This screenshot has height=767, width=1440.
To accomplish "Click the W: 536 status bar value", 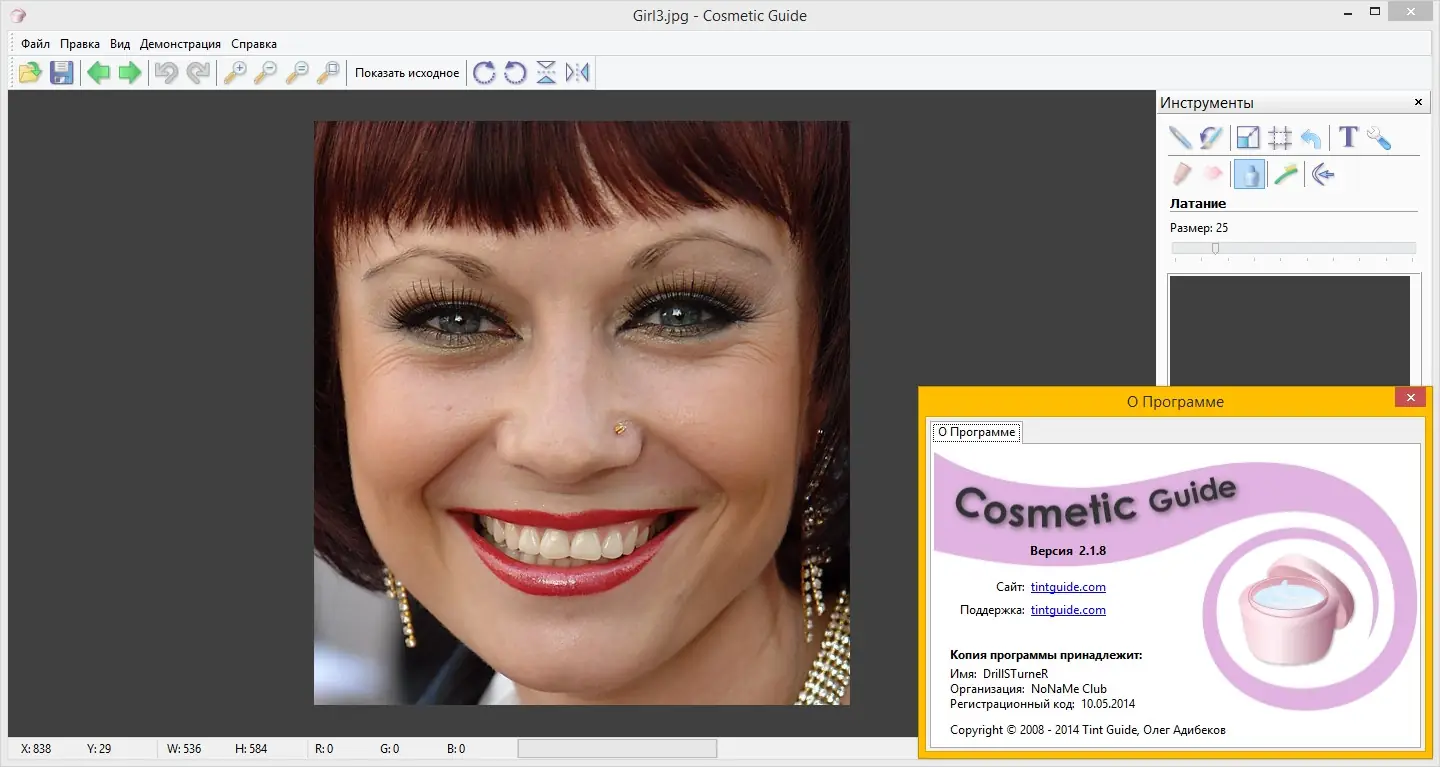I will click(184, 749).
